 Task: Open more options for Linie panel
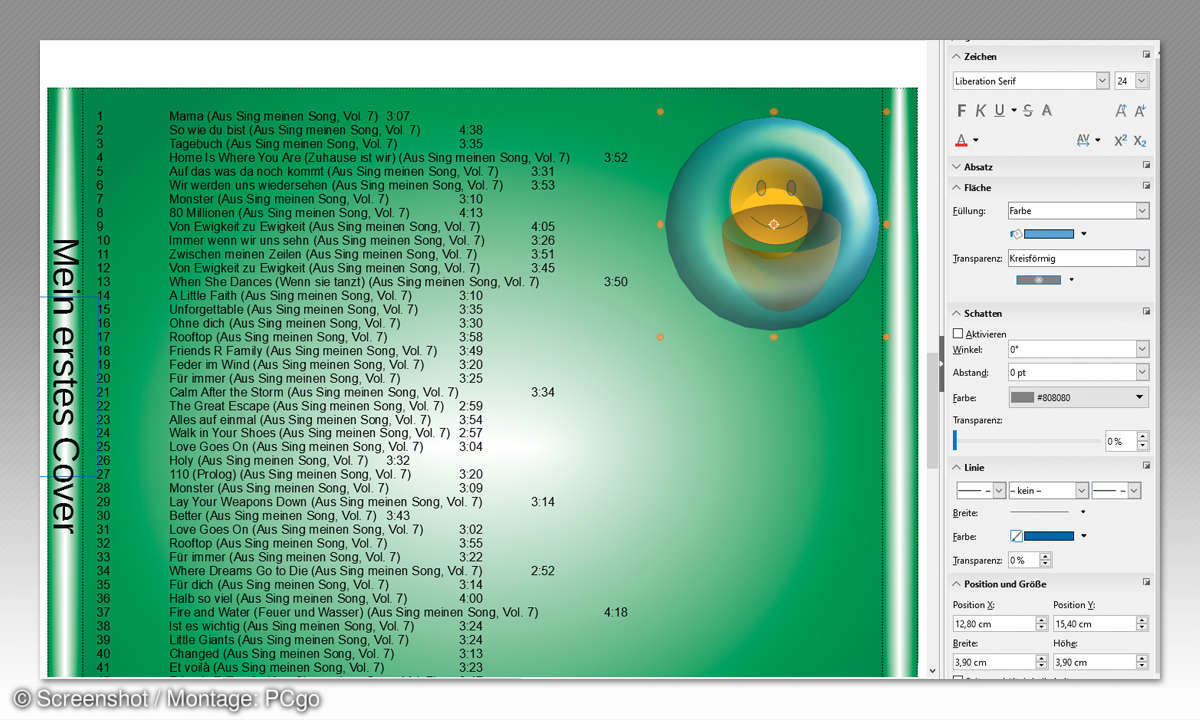(1146, 467)
